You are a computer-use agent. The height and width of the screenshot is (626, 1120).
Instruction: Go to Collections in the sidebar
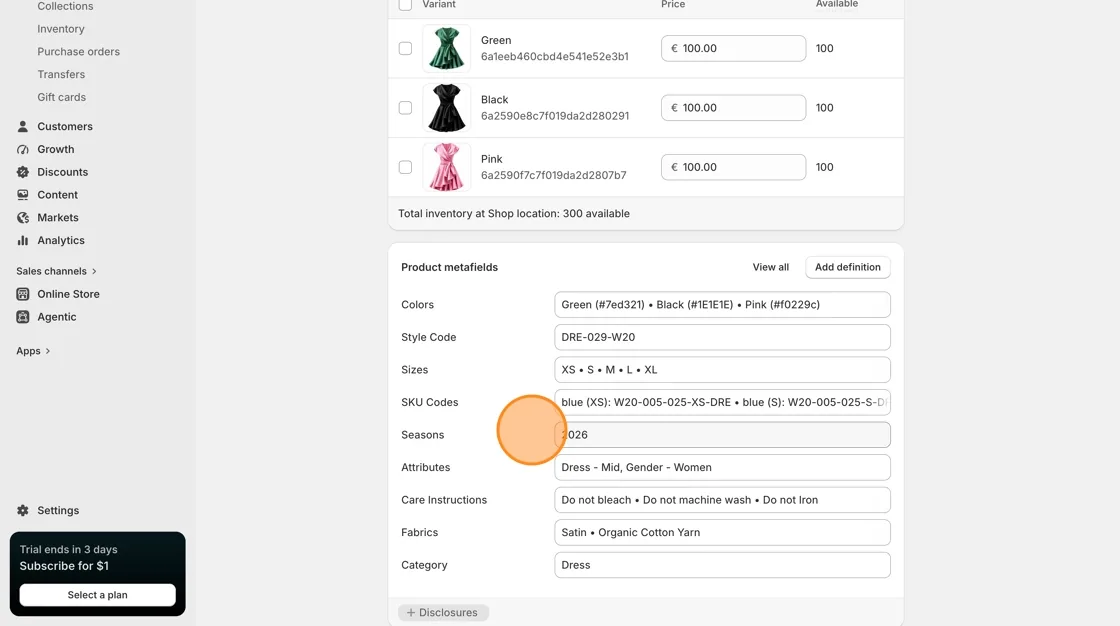65,6
